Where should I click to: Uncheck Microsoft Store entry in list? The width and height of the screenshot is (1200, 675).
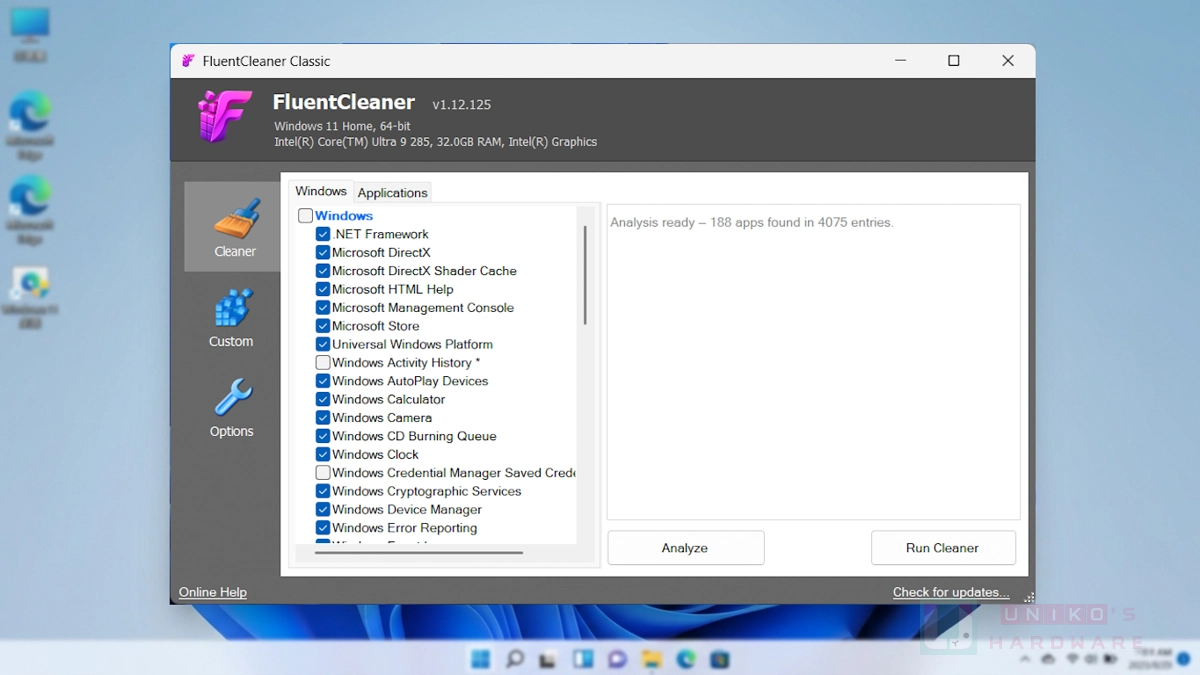[323, 326]
